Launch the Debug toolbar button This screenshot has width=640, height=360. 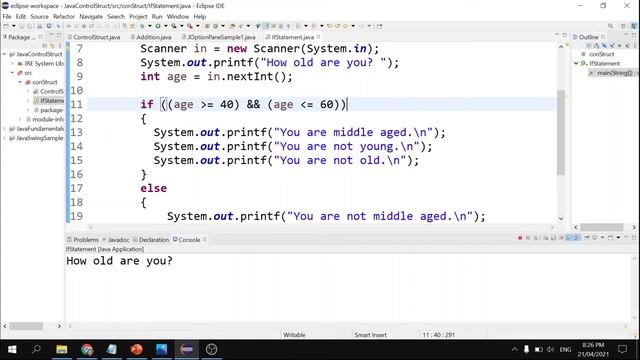click(142, 26)
